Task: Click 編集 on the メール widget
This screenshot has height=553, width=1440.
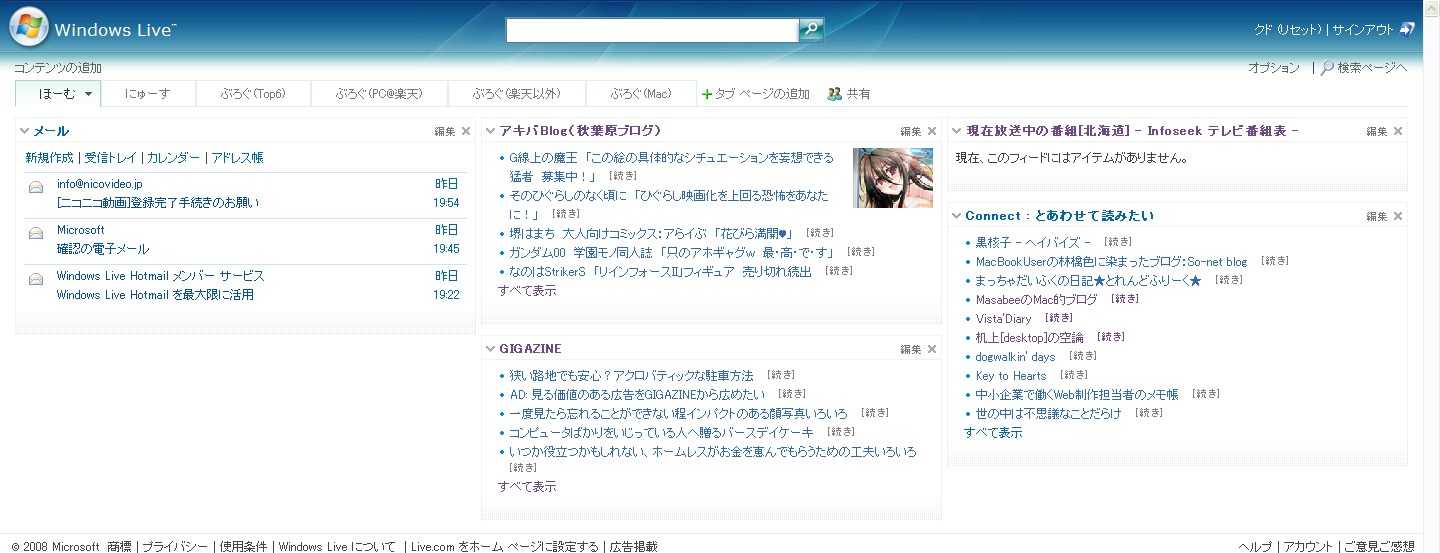Action: 445,131
